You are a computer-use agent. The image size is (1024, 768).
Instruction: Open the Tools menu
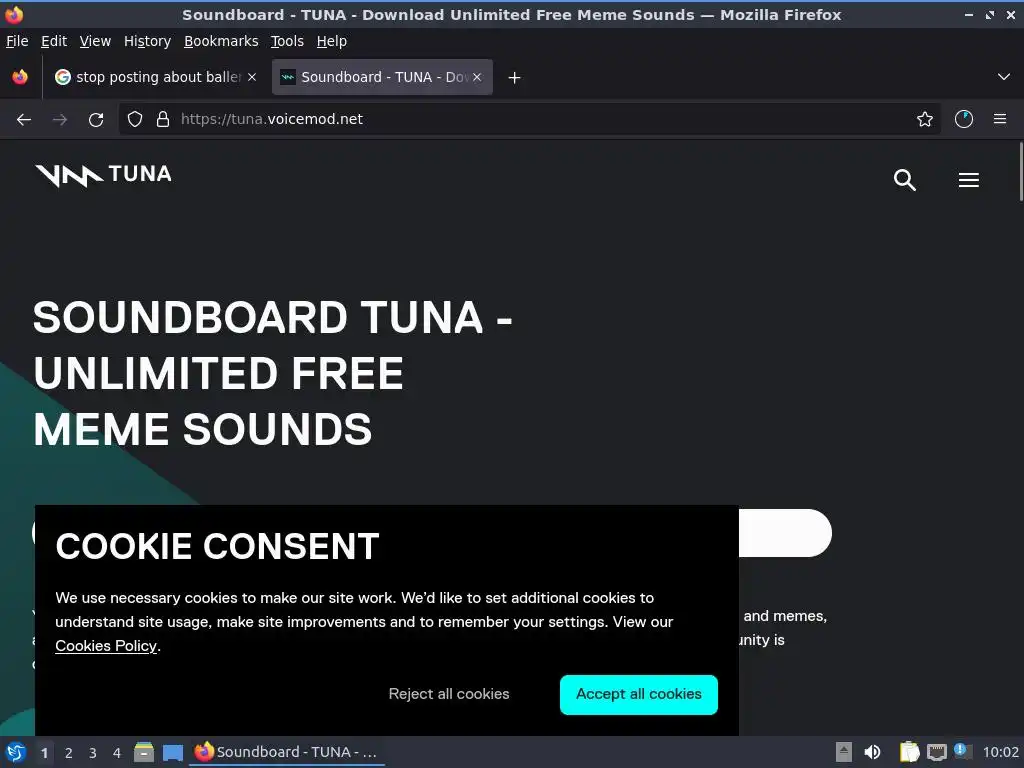[287, 41]
